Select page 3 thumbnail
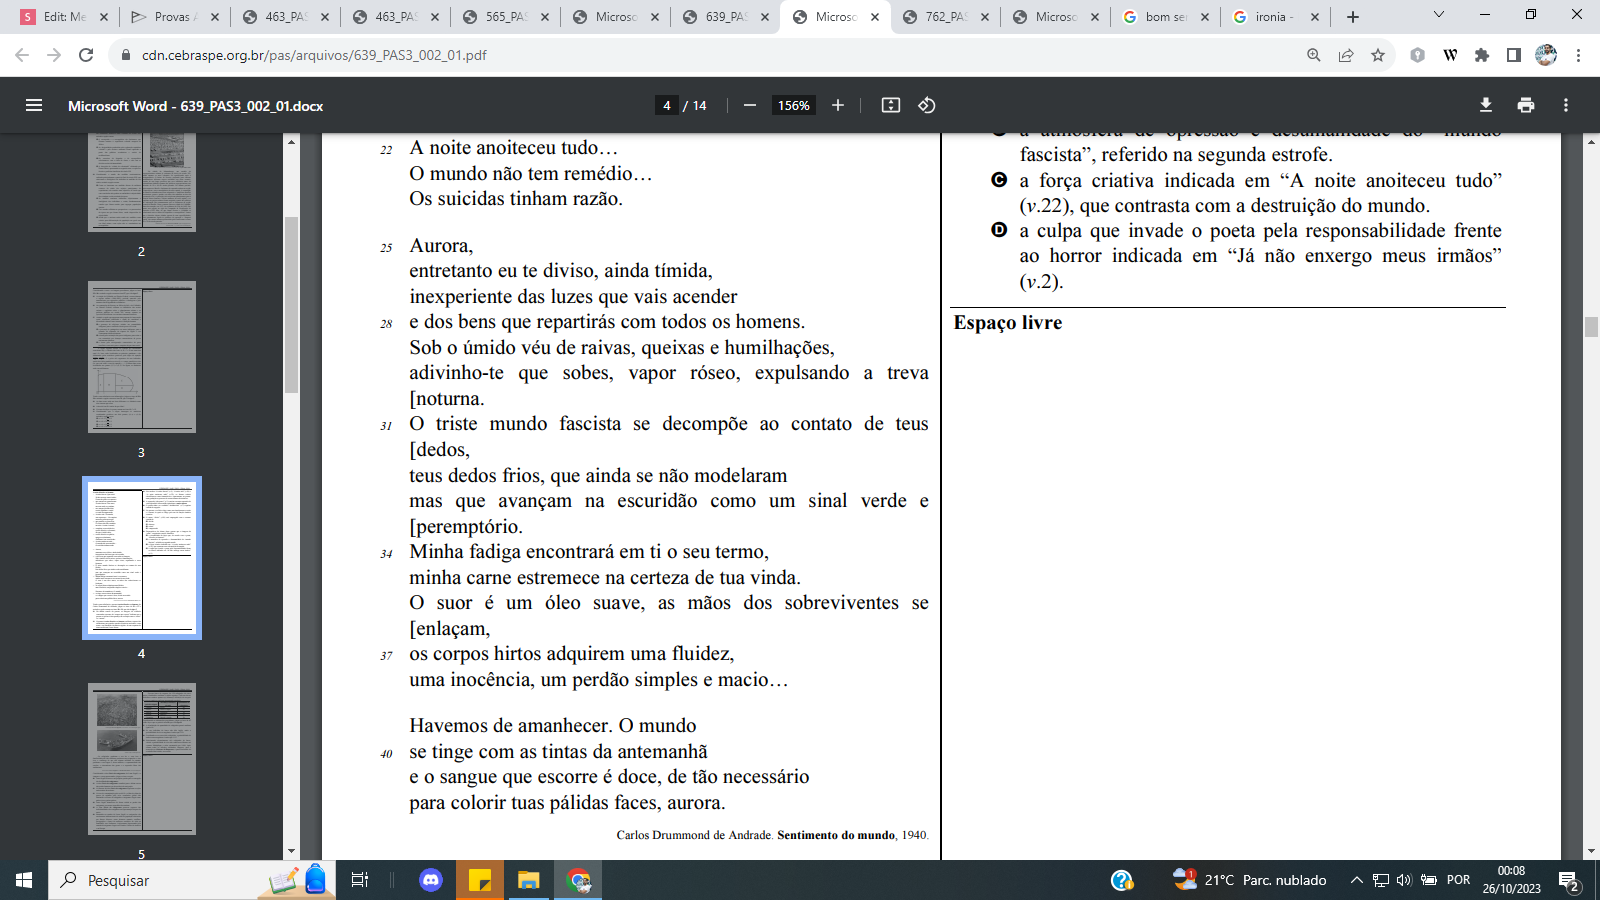The image size is (1600, 900). [x=142, y=357]
